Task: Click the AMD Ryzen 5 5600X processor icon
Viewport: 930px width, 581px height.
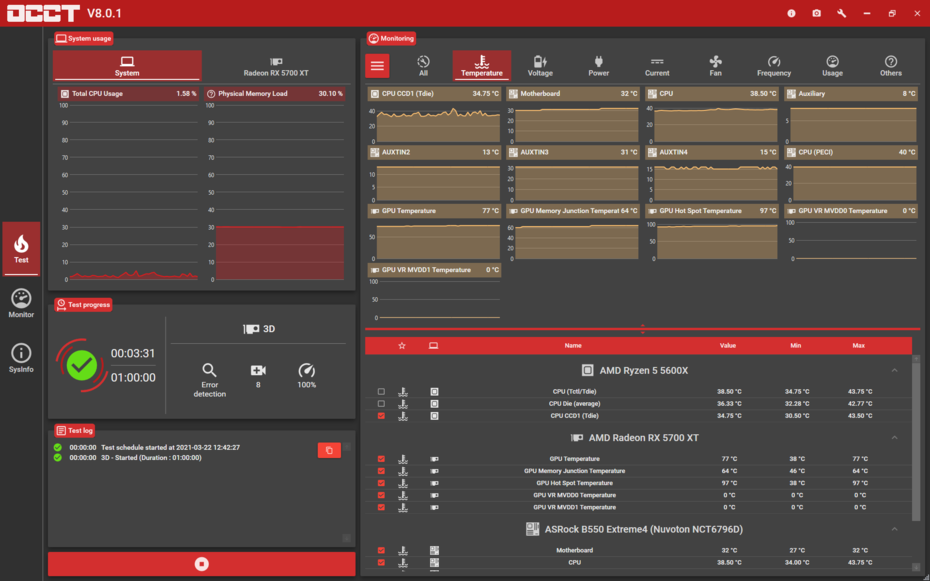Action: (587, 371)
